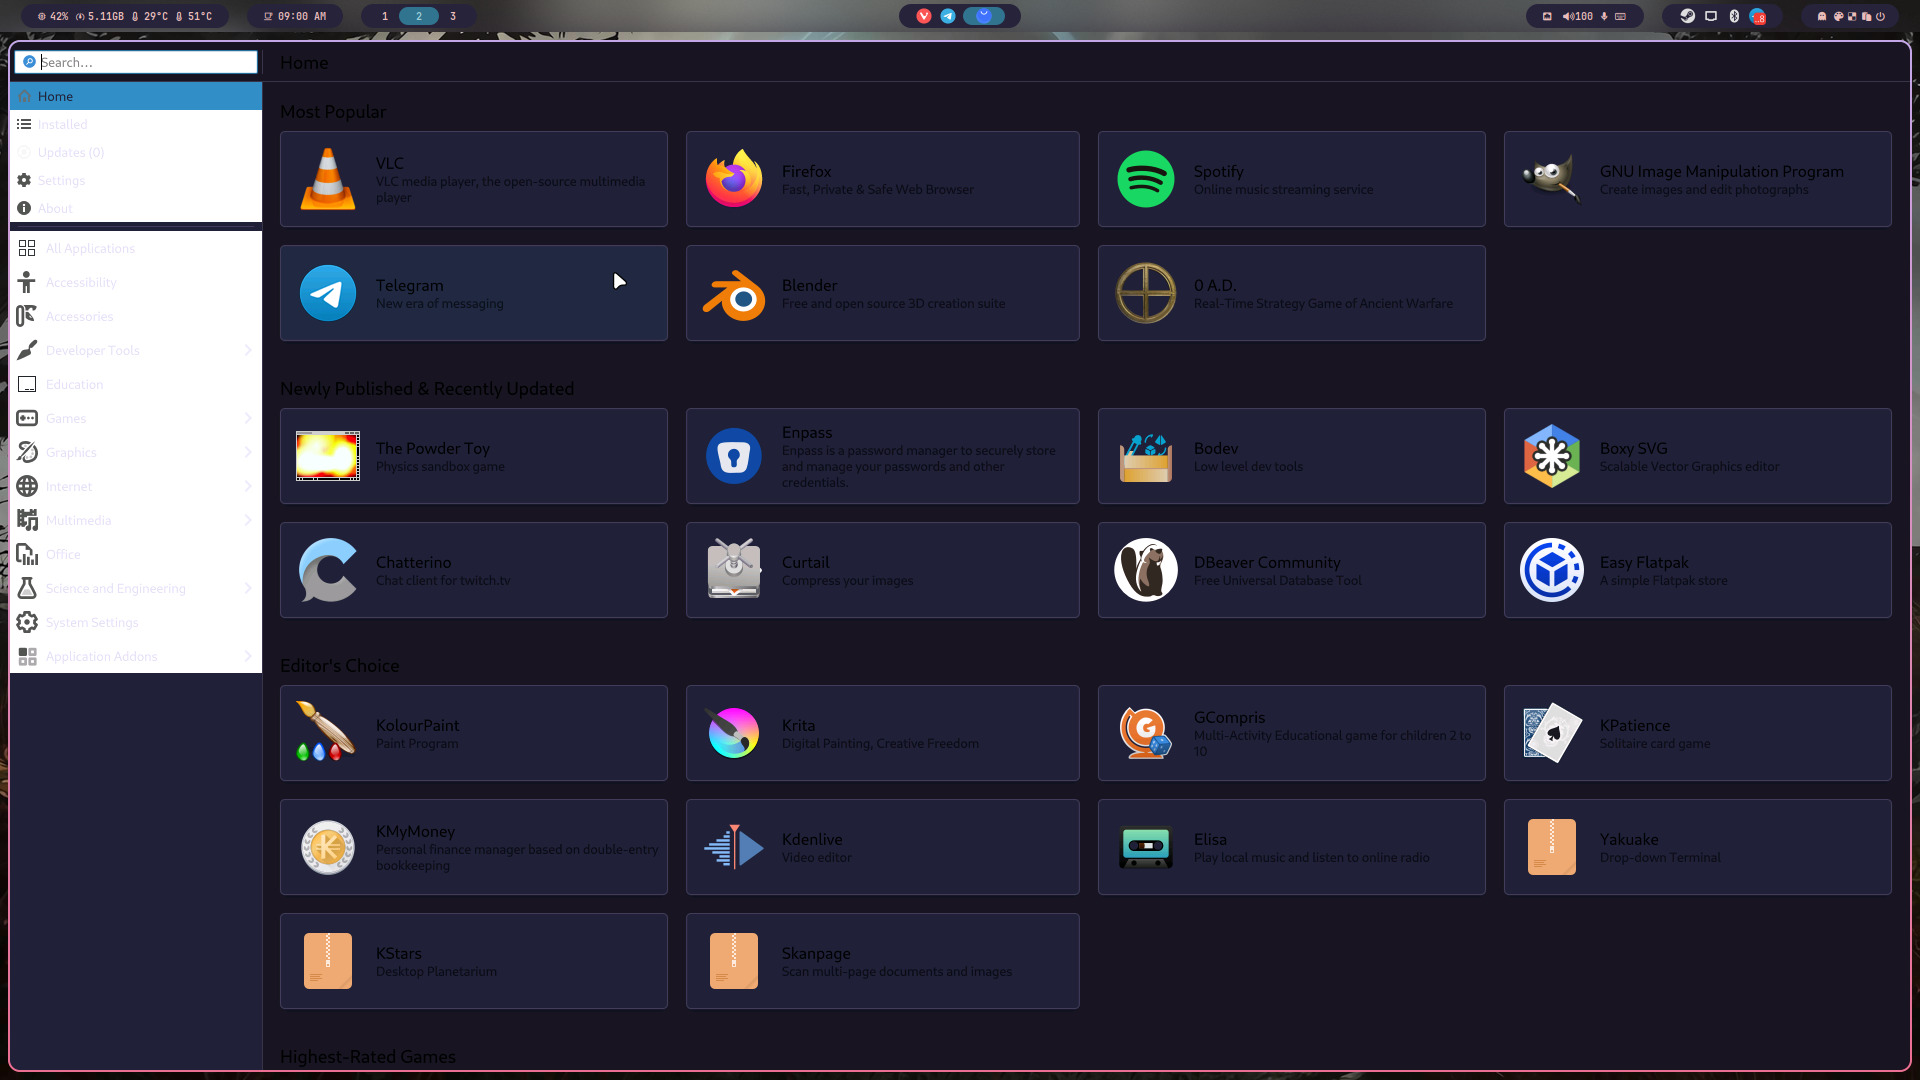Expand the Developer Tools category arrow
The width and height of the screenshot is (1920, 1080).
(247, 350)
